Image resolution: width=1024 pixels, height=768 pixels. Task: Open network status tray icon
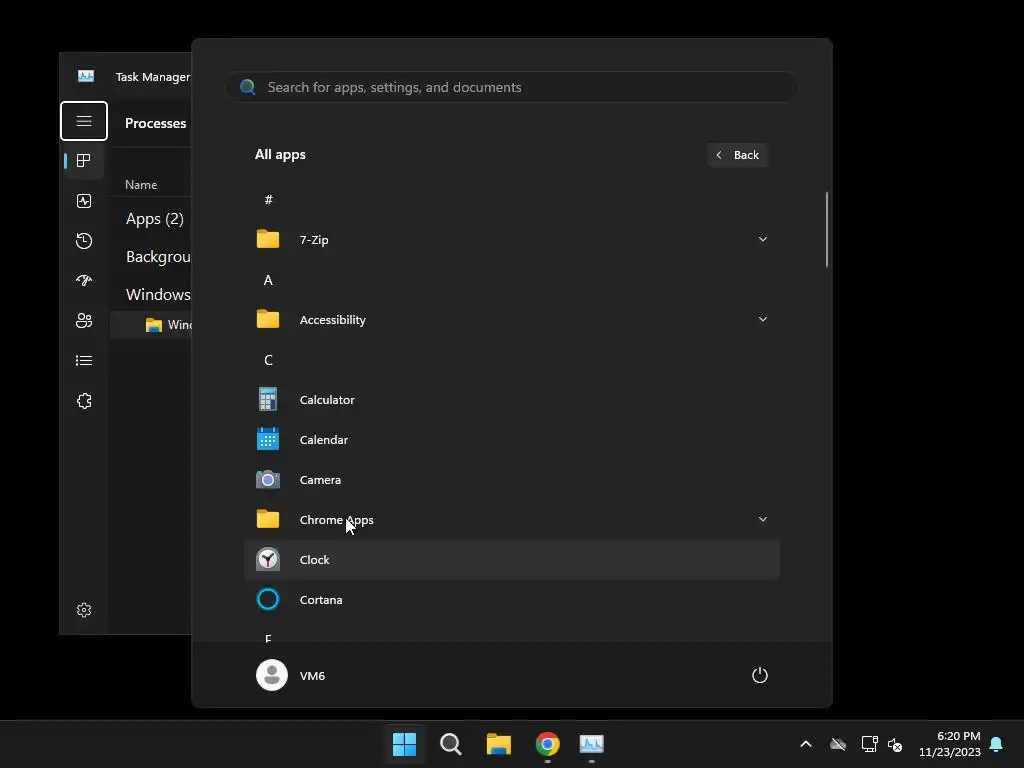869,744
